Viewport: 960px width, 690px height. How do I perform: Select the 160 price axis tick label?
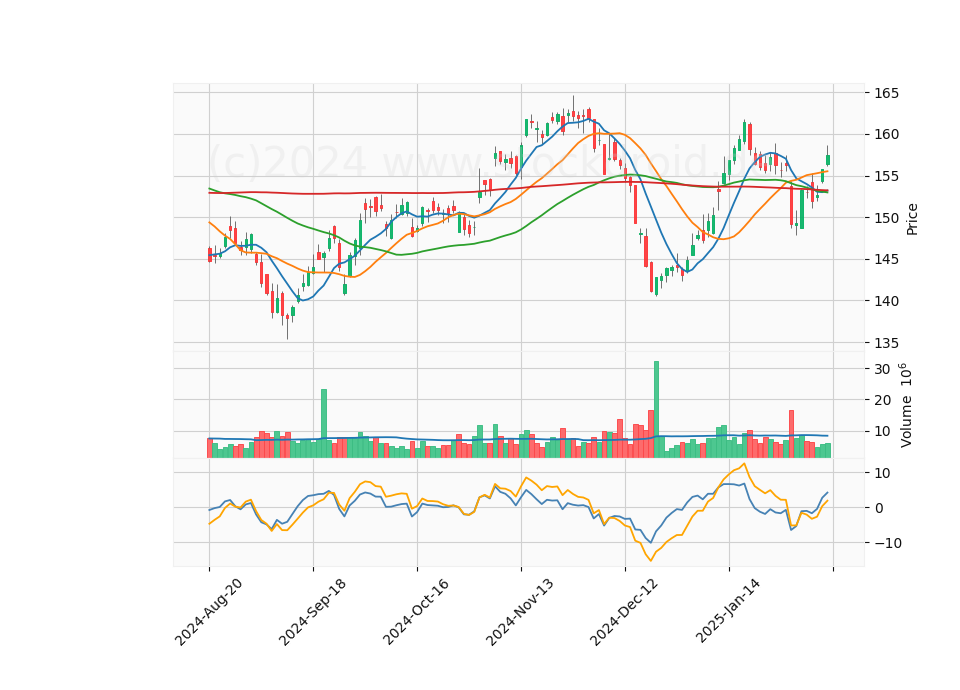887,135
